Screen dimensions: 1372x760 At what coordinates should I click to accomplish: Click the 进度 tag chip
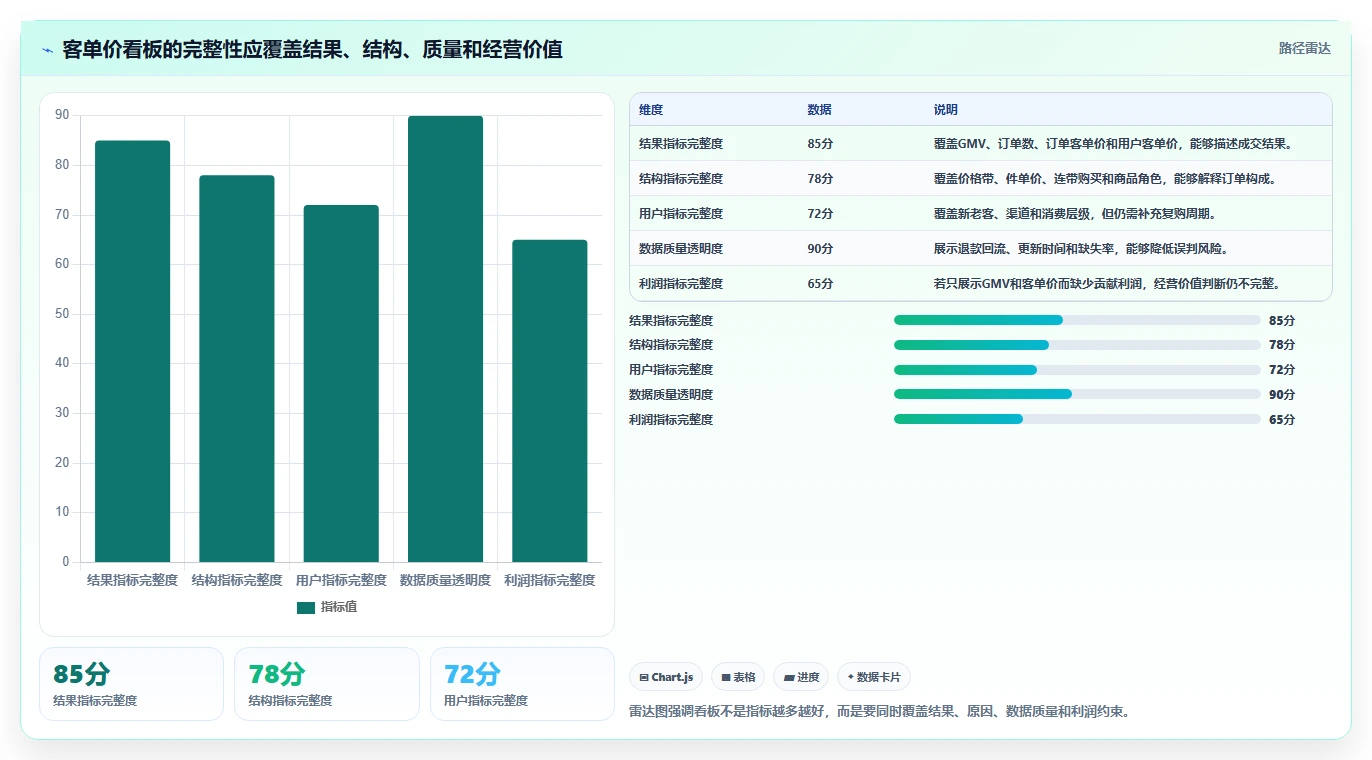(x=801, y=677)
